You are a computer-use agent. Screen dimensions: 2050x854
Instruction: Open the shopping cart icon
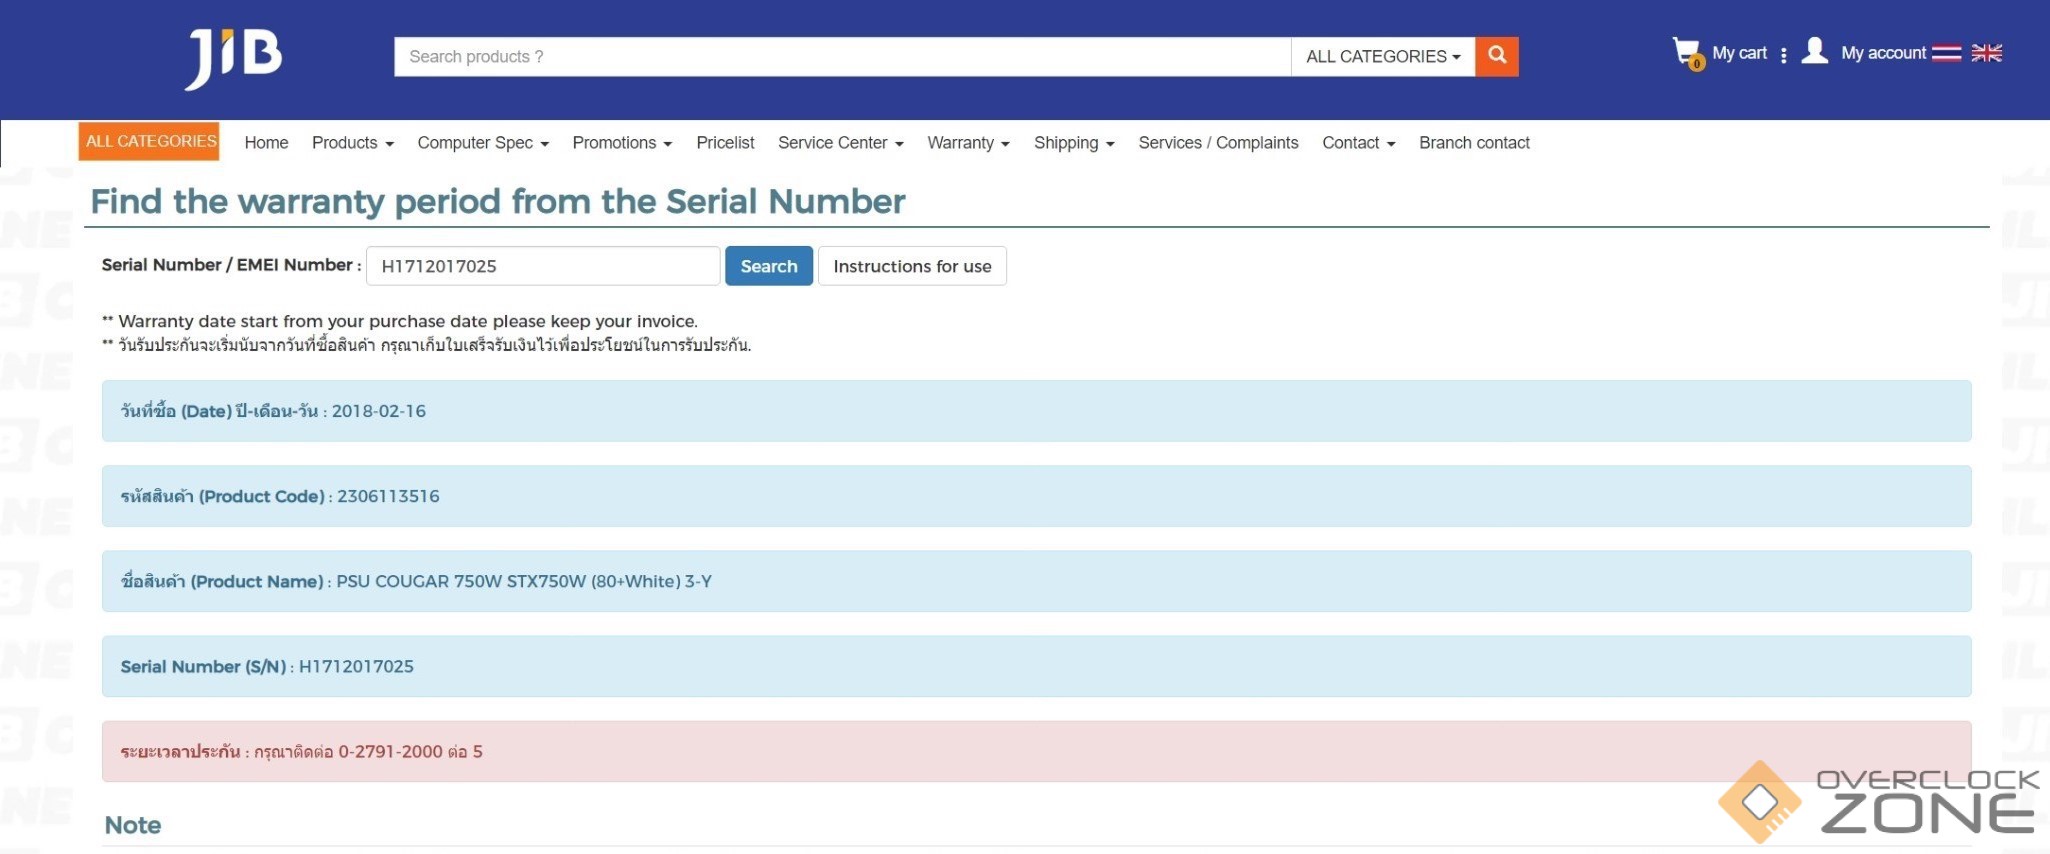tap(1686, 53)
